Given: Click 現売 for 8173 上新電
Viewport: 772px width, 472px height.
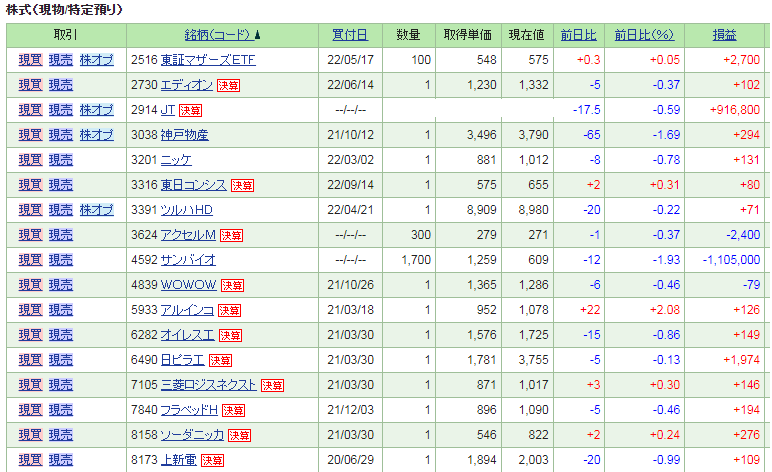Looking at the screenshot, I should (x=61, y=460).
